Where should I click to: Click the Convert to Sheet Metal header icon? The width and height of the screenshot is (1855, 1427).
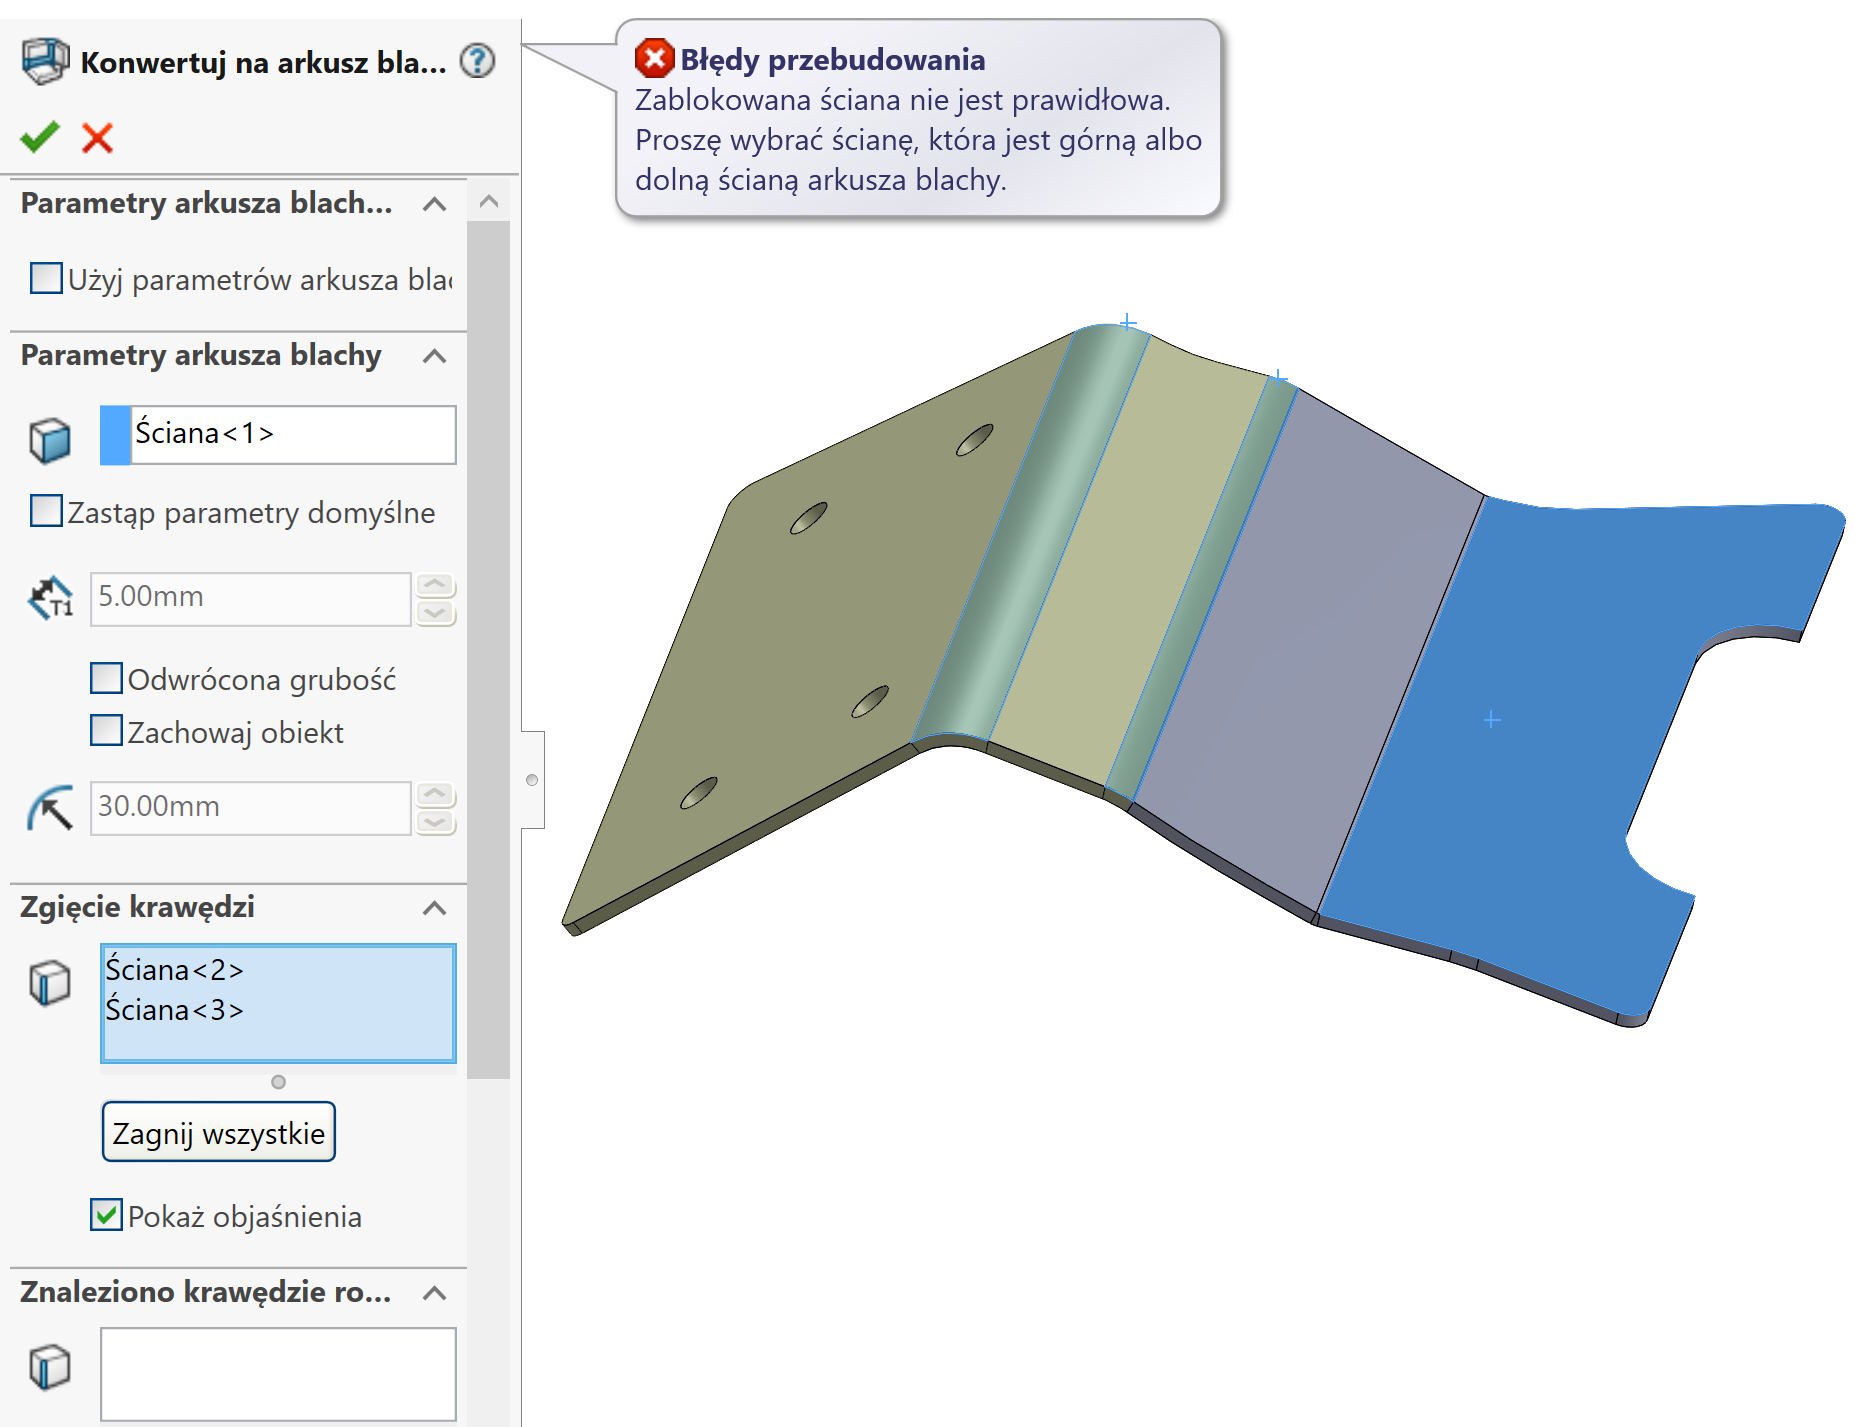[x=45, y=61]
